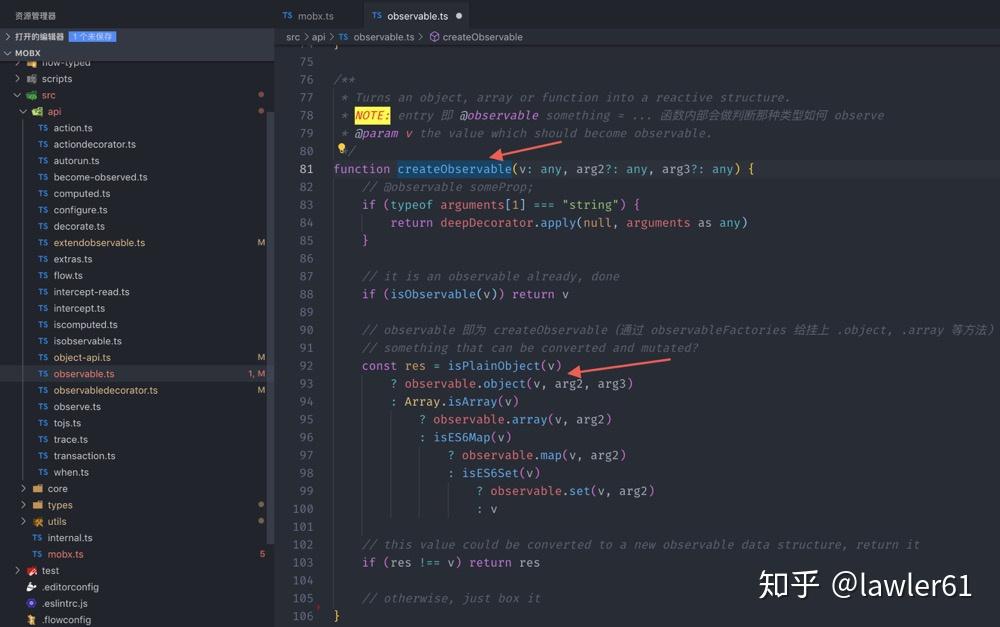Open observabledecorator.ts file
1000x627 pixels.
tap(105, 390)
